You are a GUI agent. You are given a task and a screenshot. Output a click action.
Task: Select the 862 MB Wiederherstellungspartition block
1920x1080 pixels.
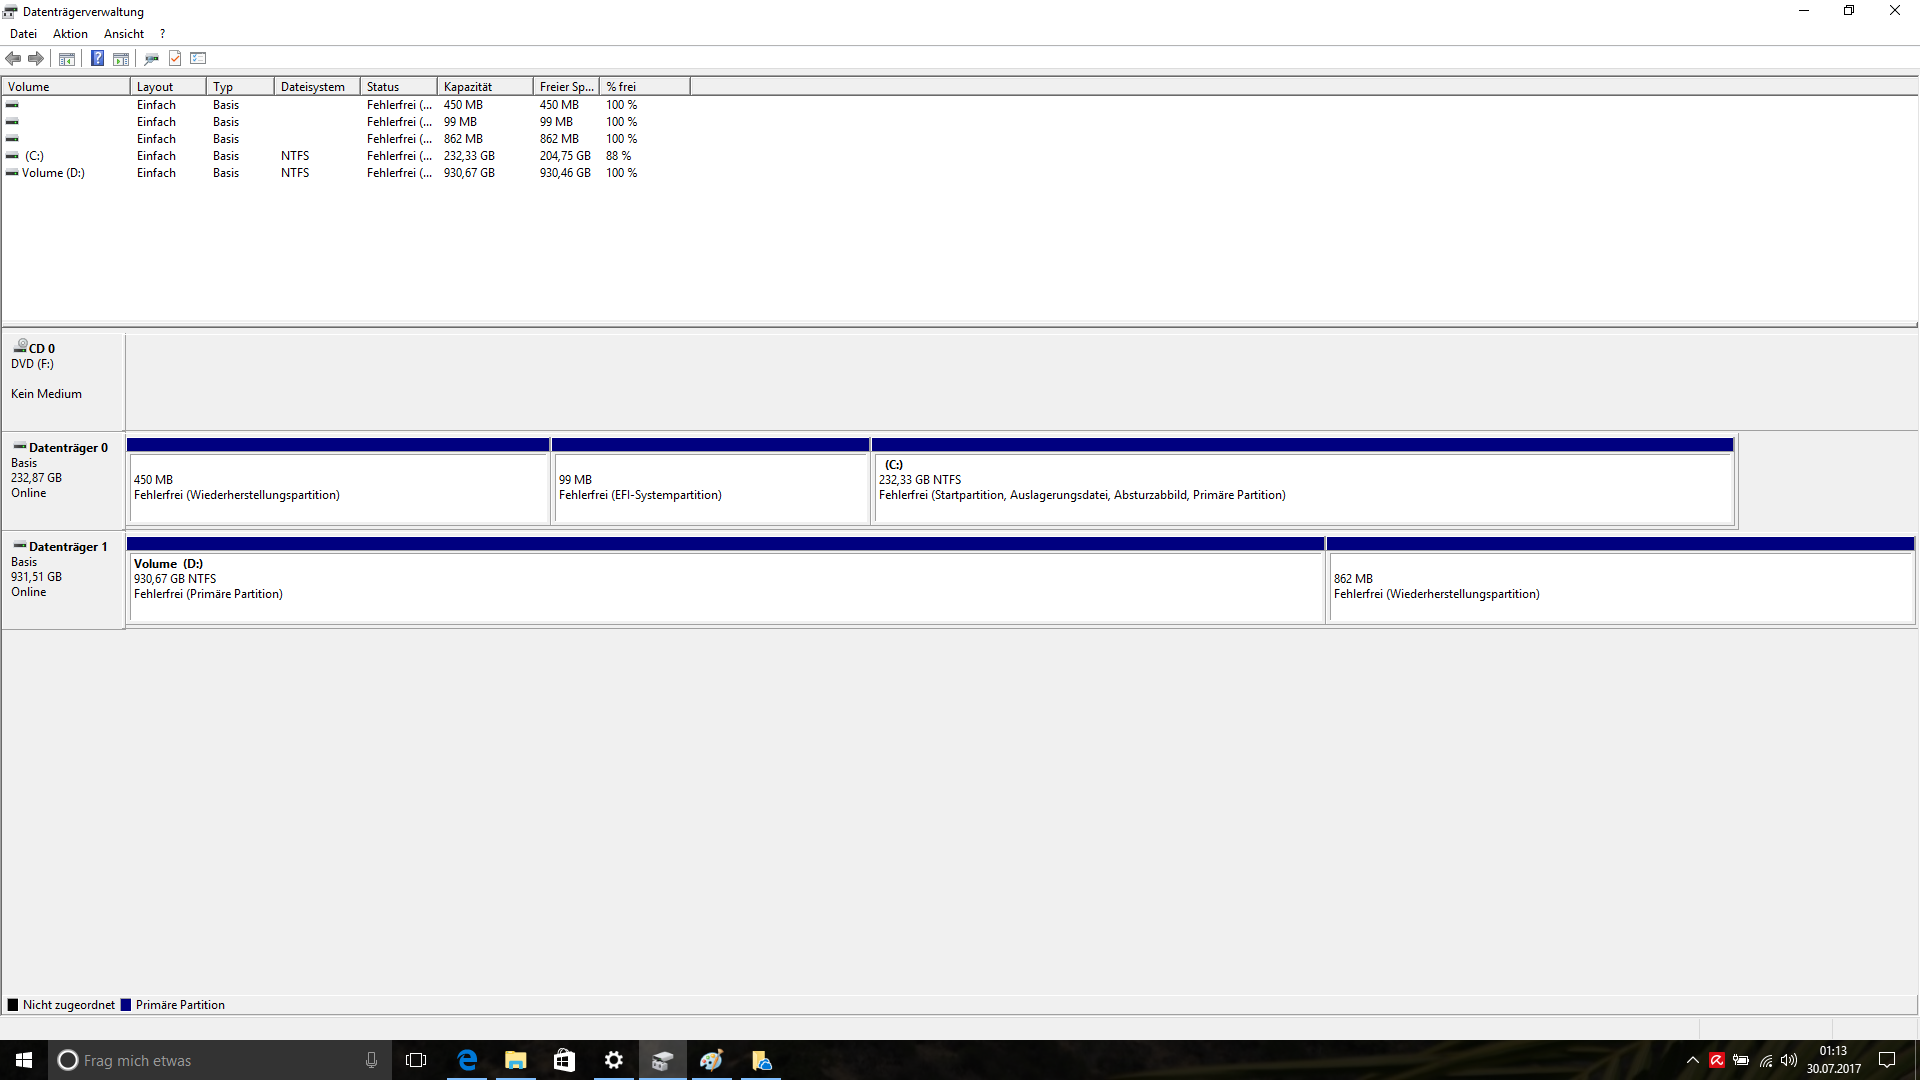[x=1619, y=587]
